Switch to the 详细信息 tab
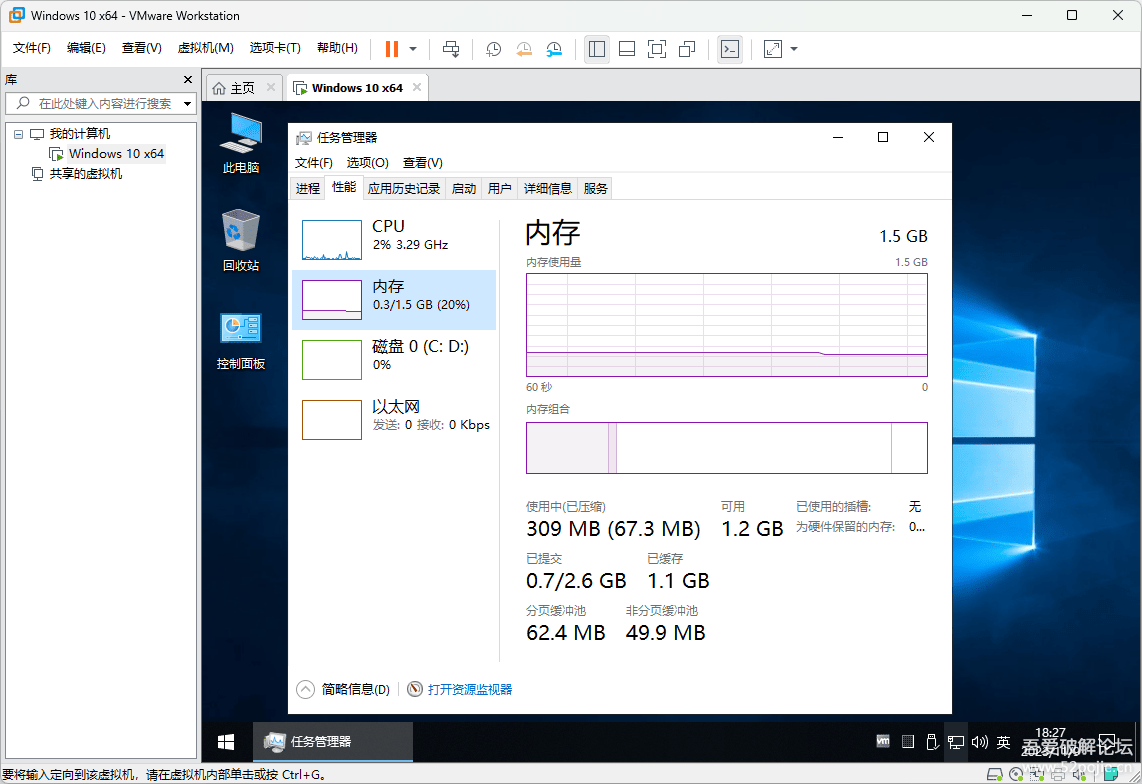Screen dimensions: 1142x784 click(548, 189)
